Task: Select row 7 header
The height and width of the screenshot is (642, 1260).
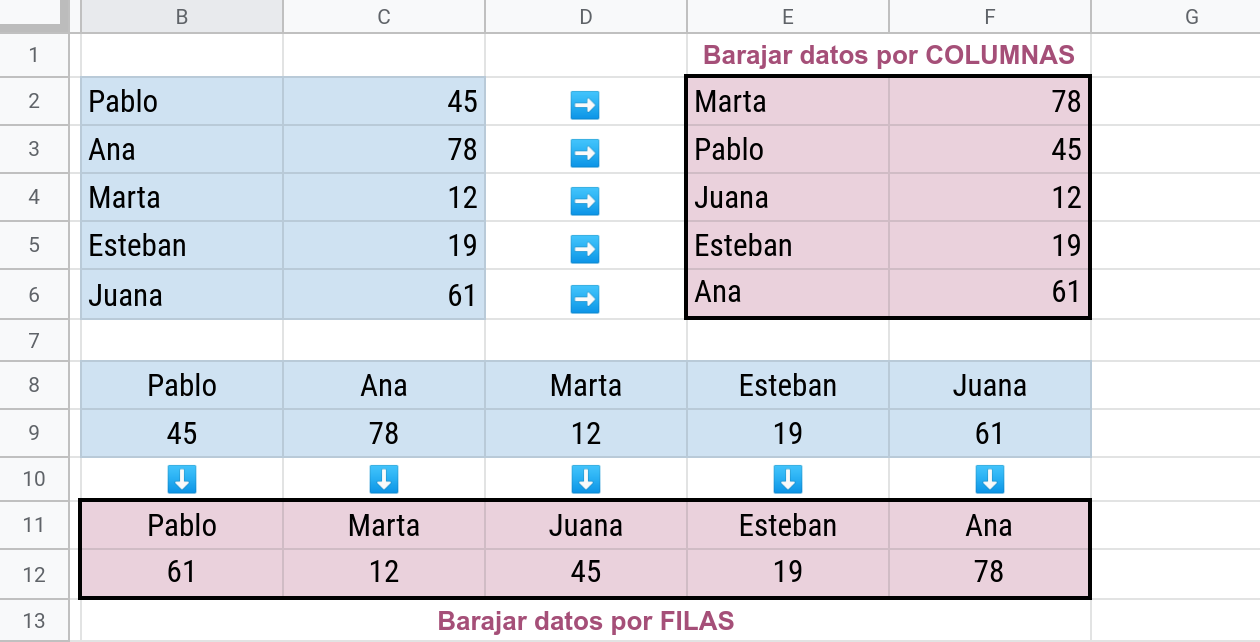Action: pos(34,341)
